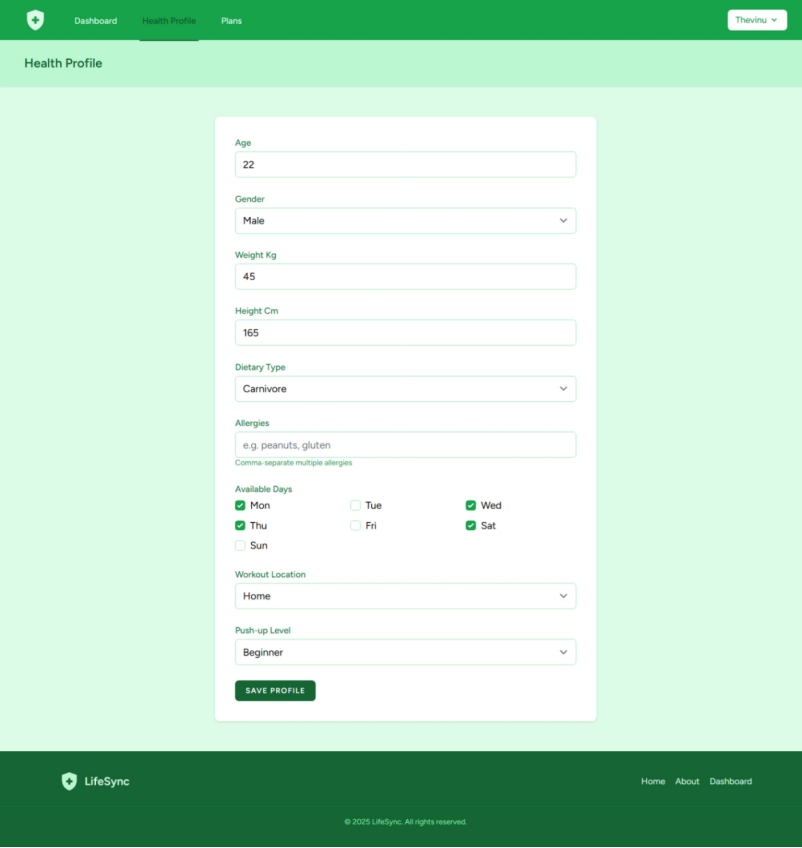Open the Dietary Type dropdown

(405, 388)
